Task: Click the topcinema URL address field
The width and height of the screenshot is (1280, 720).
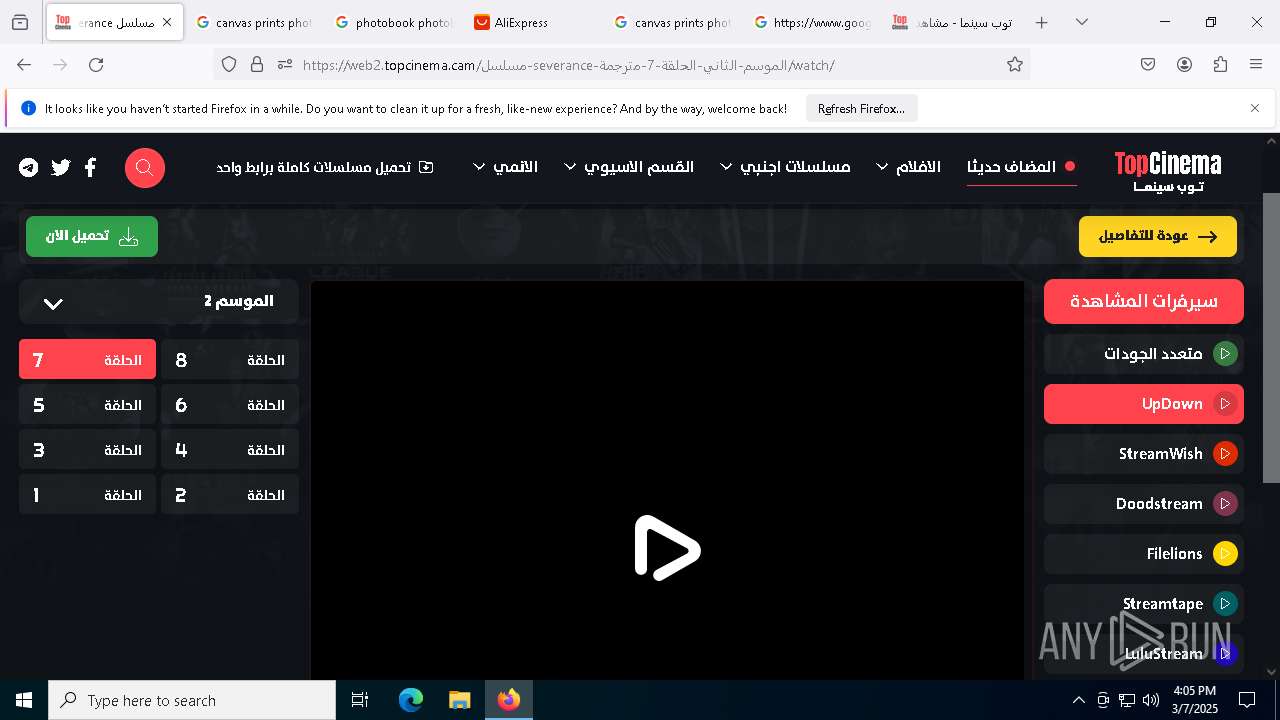Action: point(650,65)
